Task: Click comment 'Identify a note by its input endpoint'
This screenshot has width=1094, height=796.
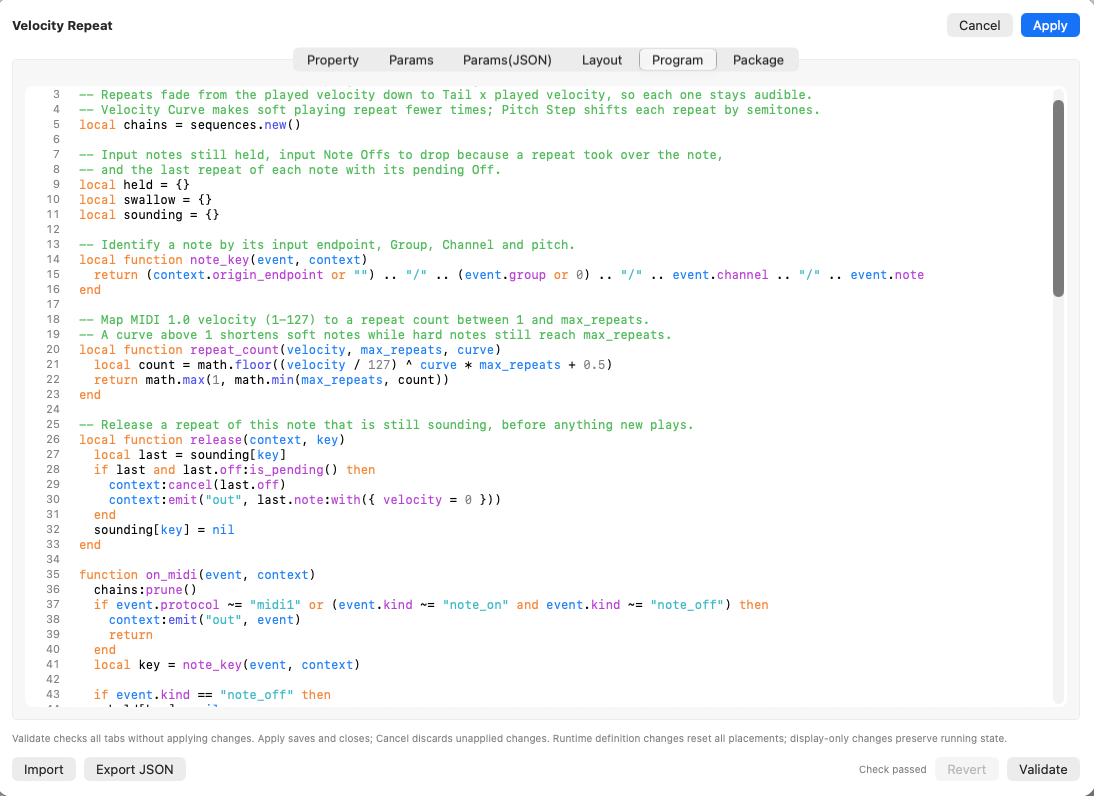Action: pyautogui.click(x=327, y=245)
